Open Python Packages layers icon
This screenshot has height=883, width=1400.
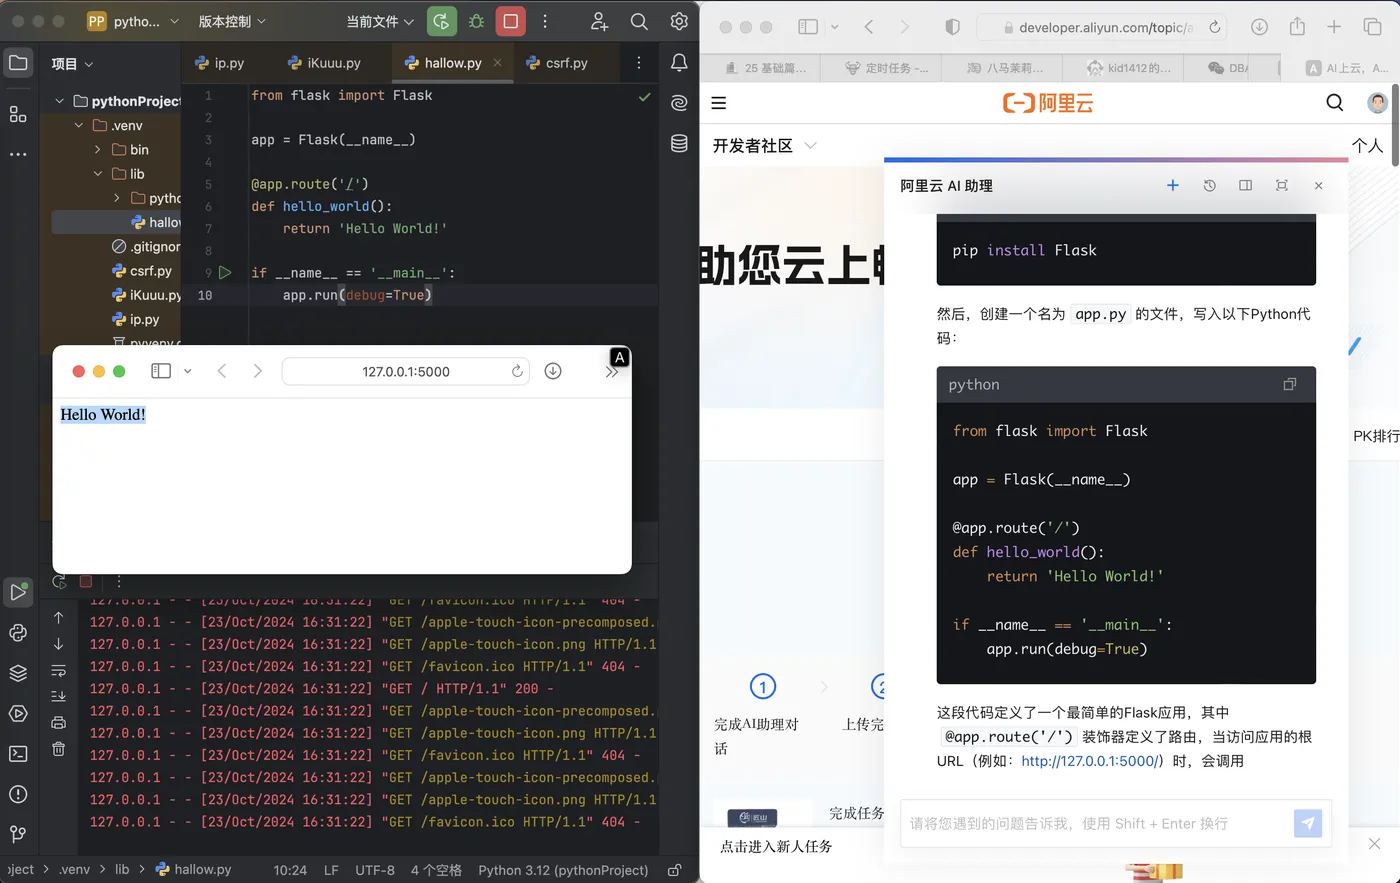(18, 673)
